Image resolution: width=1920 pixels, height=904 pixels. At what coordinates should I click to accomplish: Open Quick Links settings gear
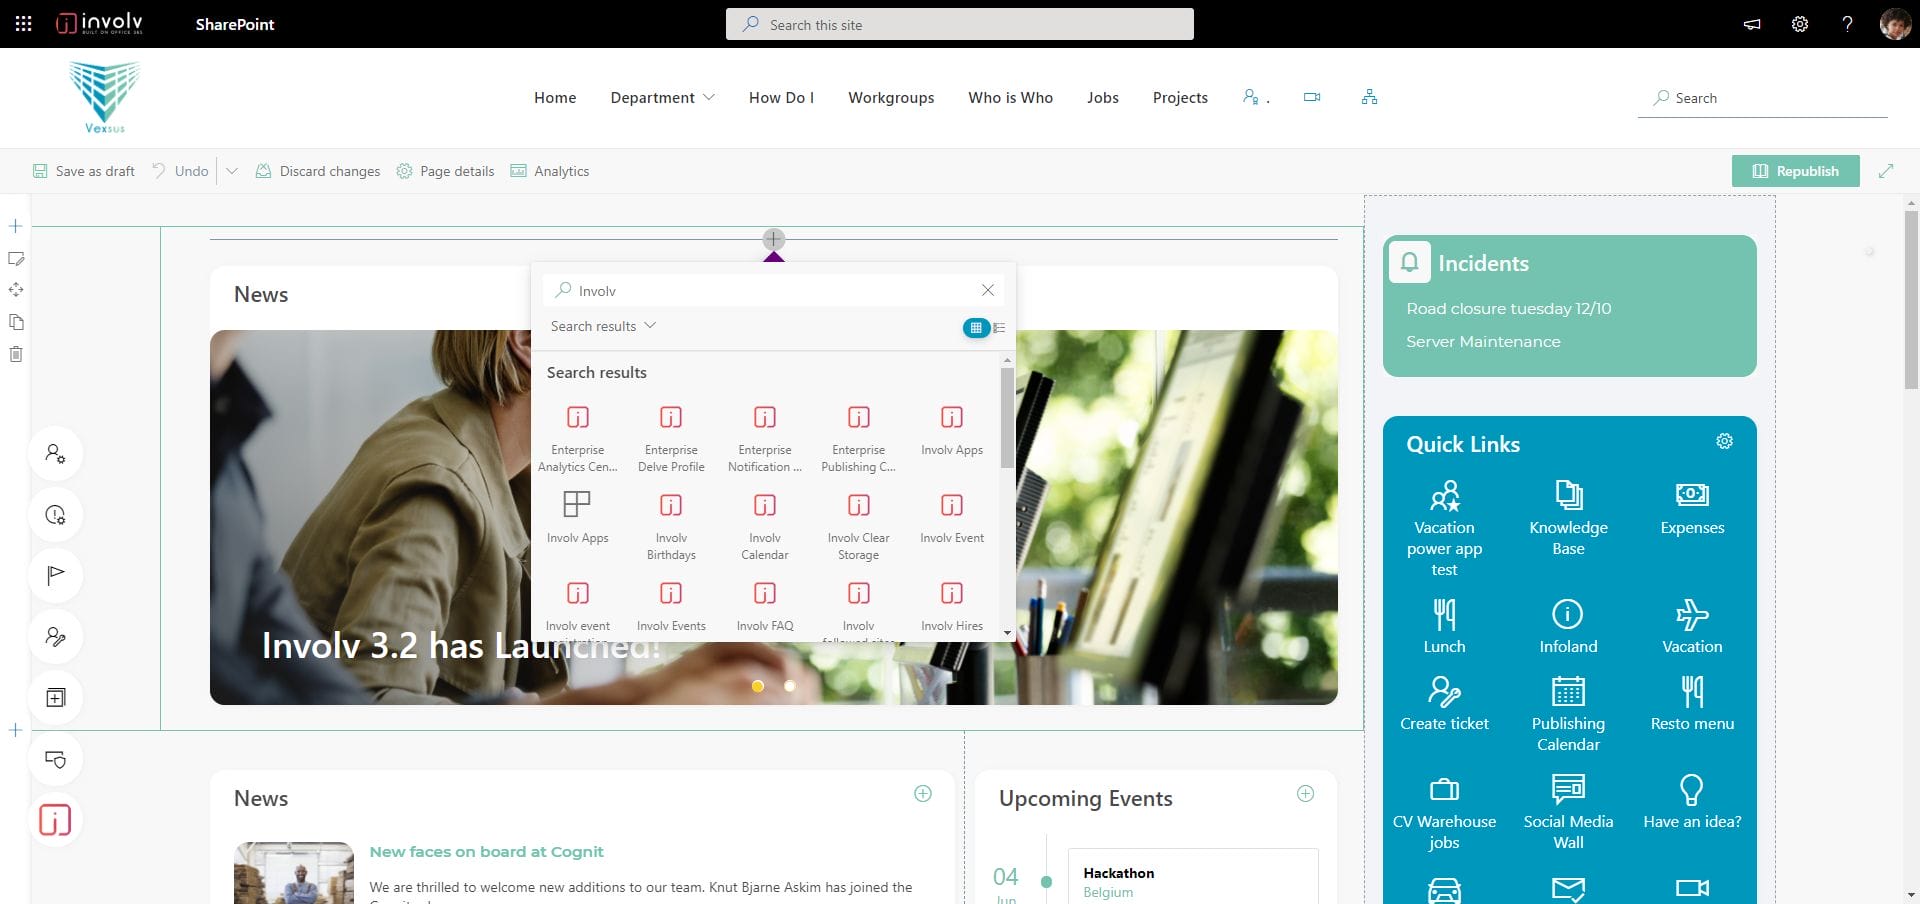pyautogui.click(x=1724, y=442)
